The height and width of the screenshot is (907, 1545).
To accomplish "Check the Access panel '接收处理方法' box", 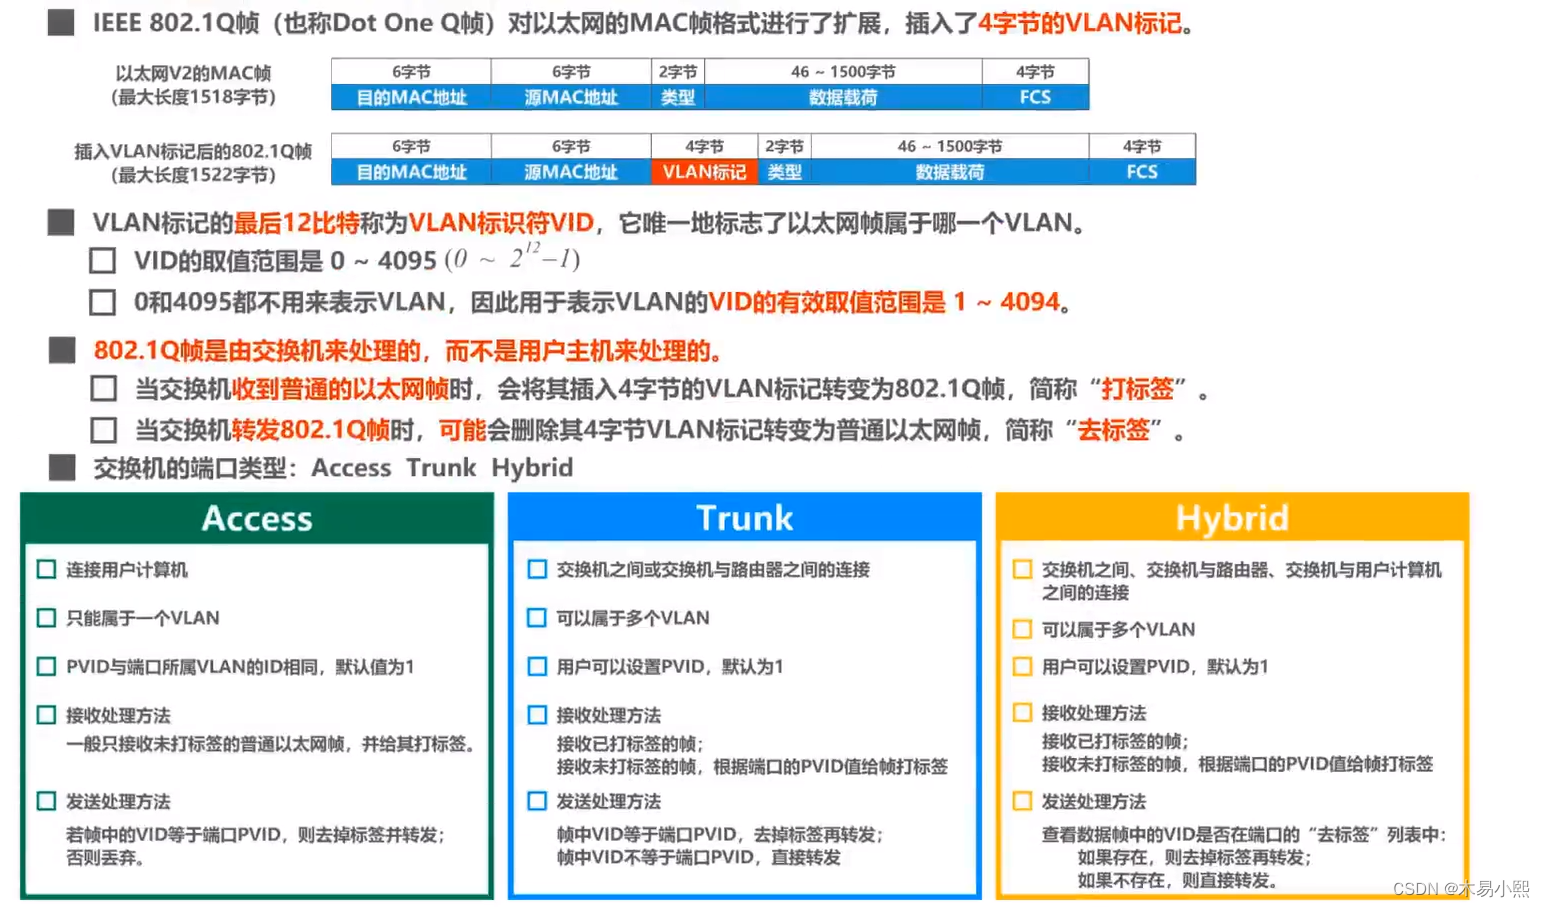I will [46, 715].
